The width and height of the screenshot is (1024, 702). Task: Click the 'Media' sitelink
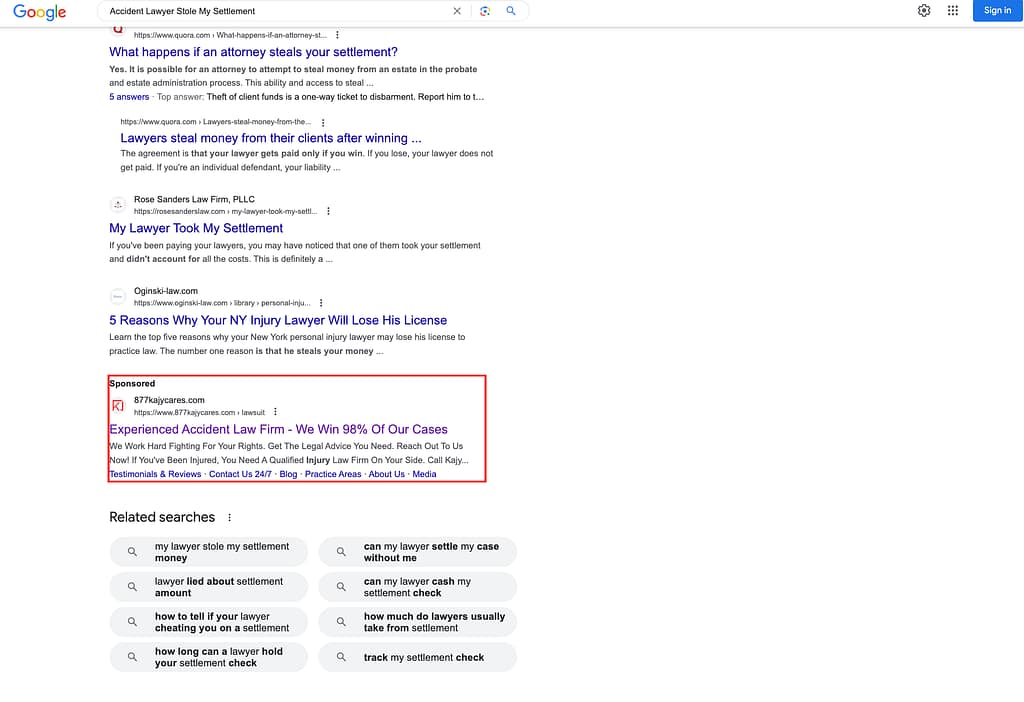tap(424, 474)
